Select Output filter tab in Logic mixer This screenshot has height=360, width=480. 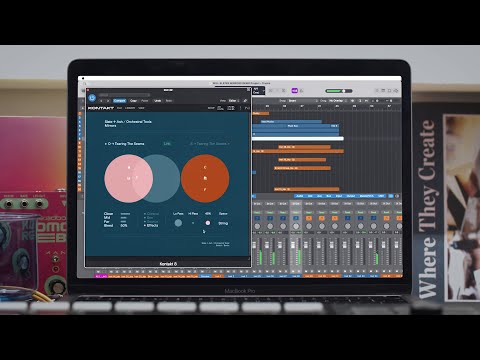(351, 196)
